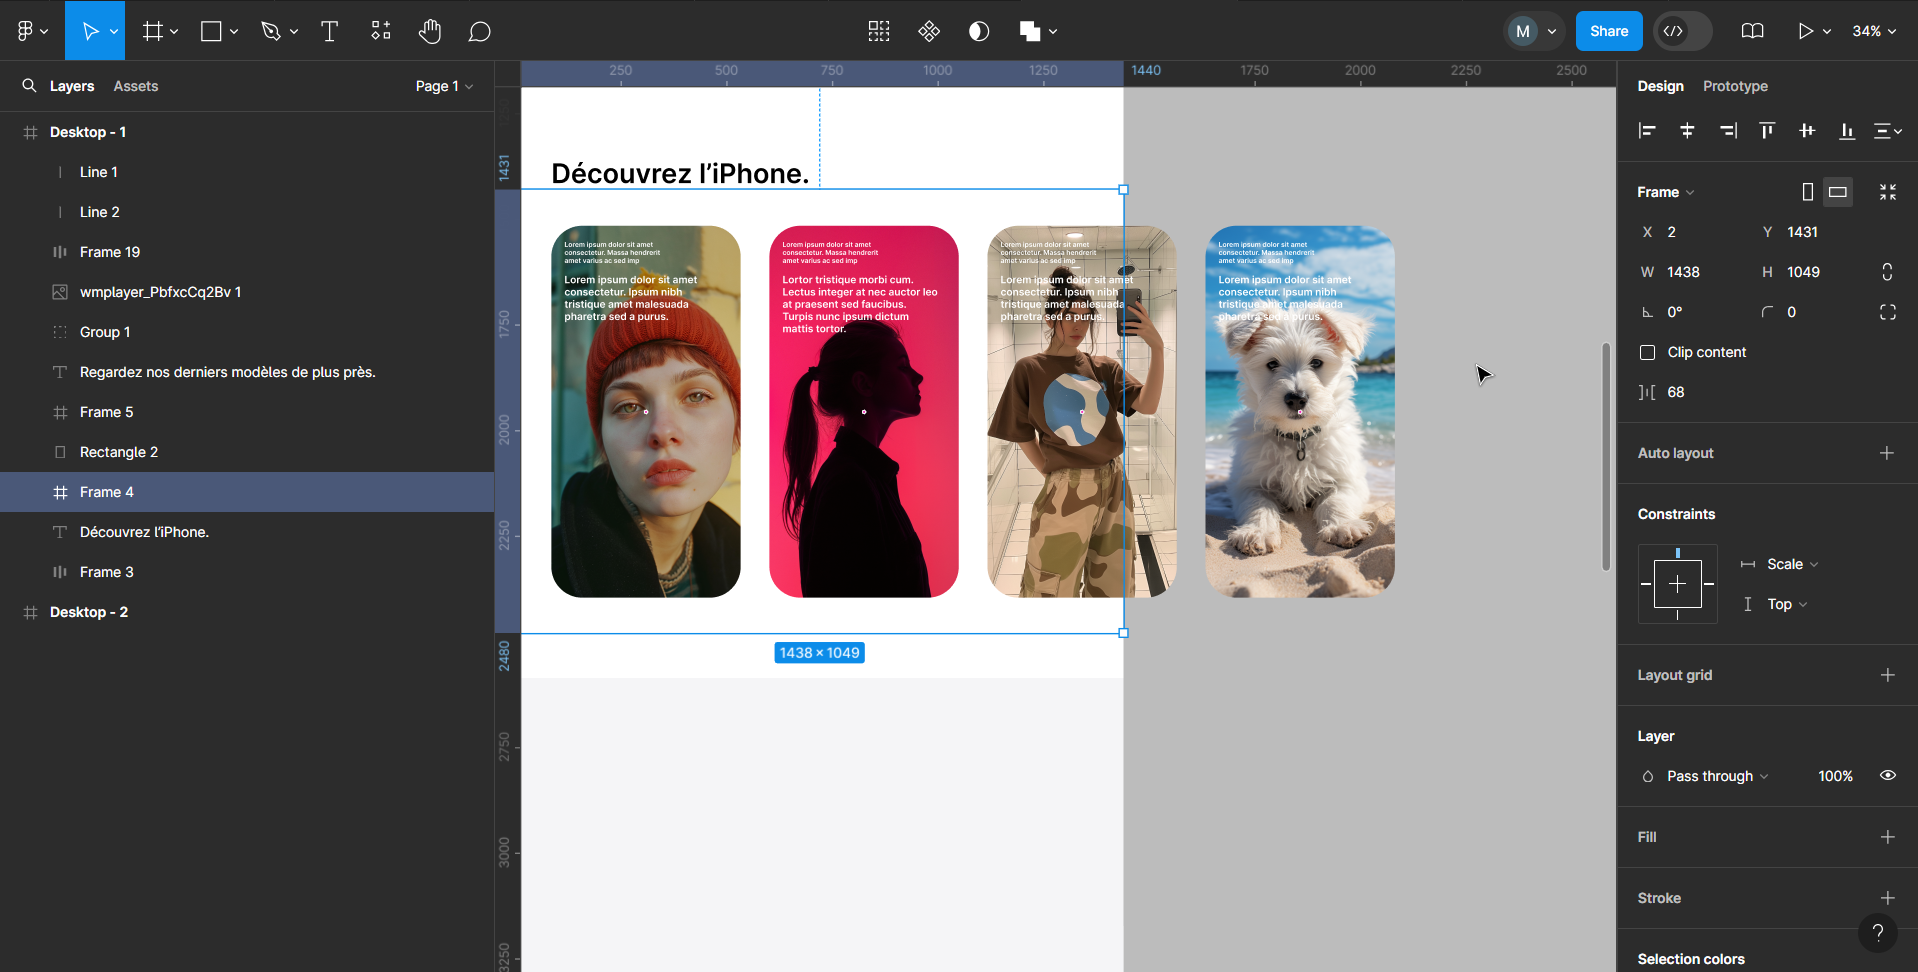Open the Page 1 dropdown

coord(444,86)
